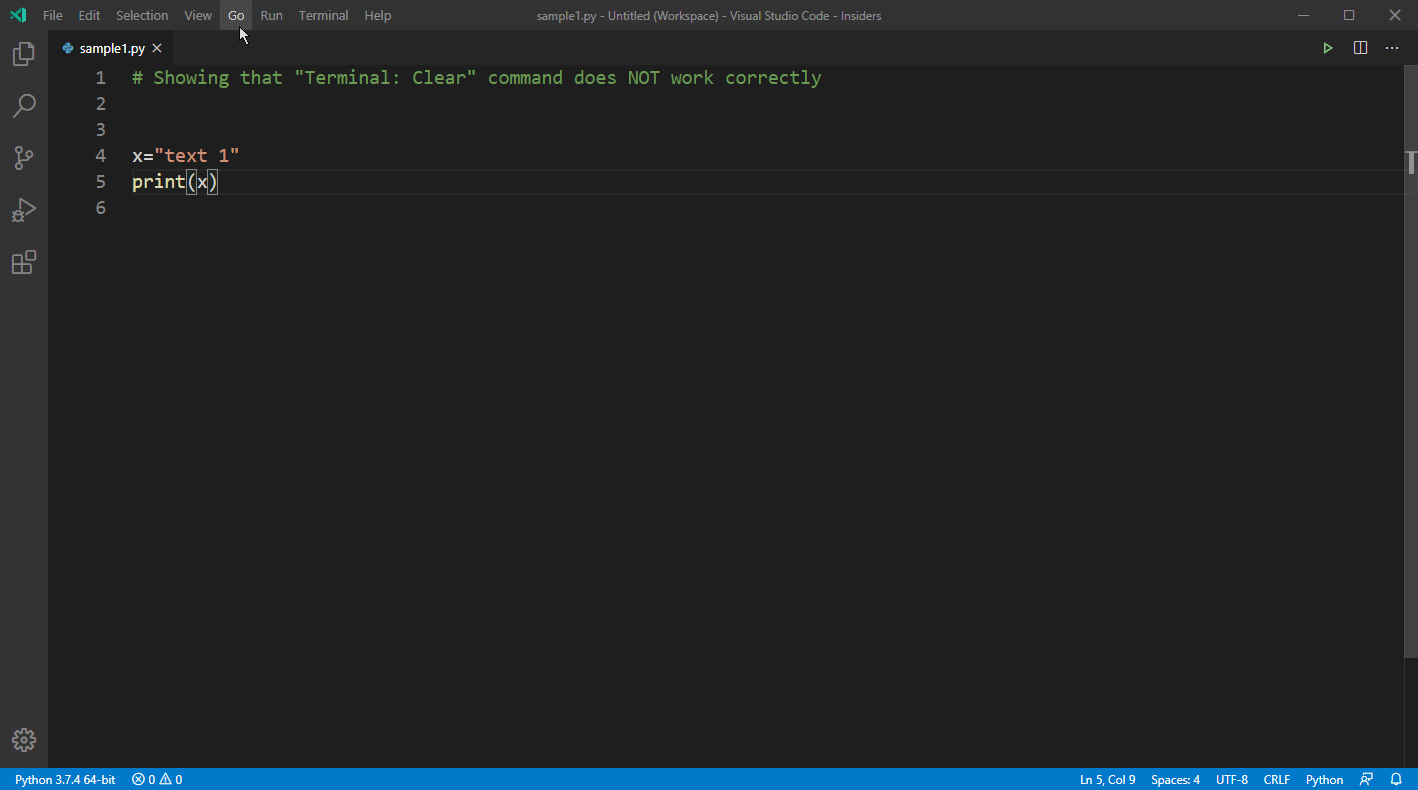Open the Run and Debug view

tap(24, 210)
